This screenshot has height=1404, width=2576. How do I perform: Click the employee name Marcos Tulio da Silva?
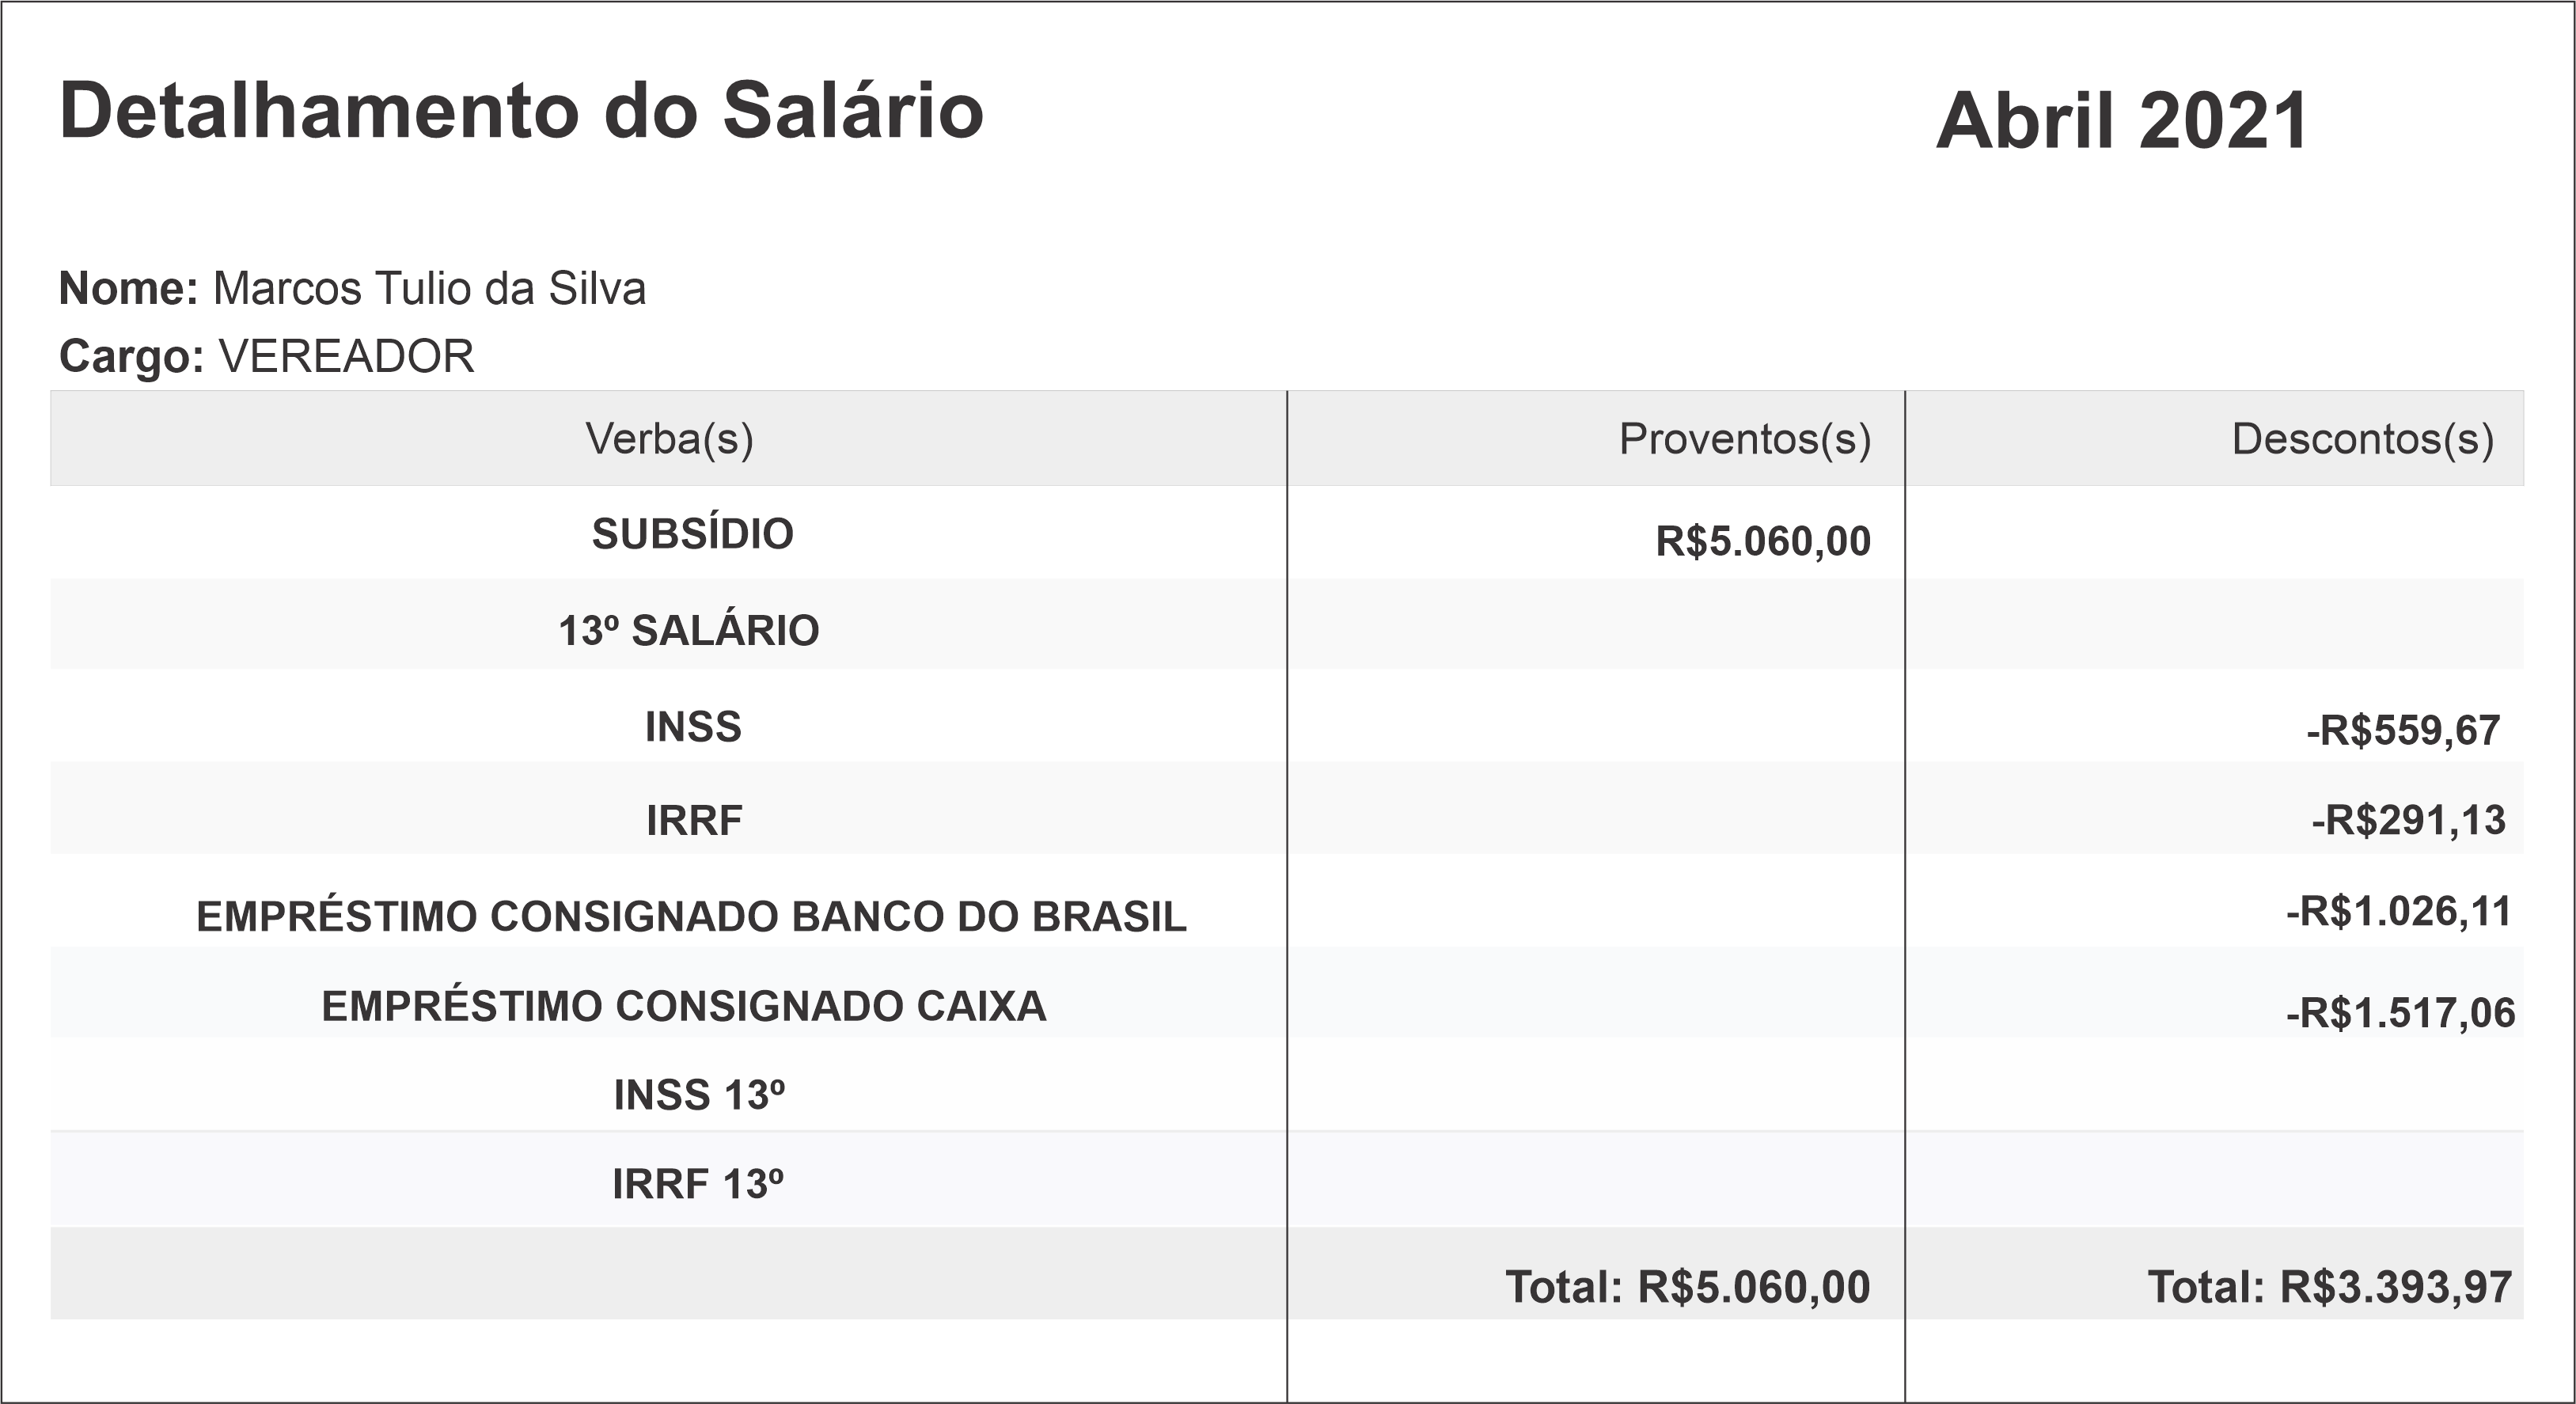[x=429, y=289]
